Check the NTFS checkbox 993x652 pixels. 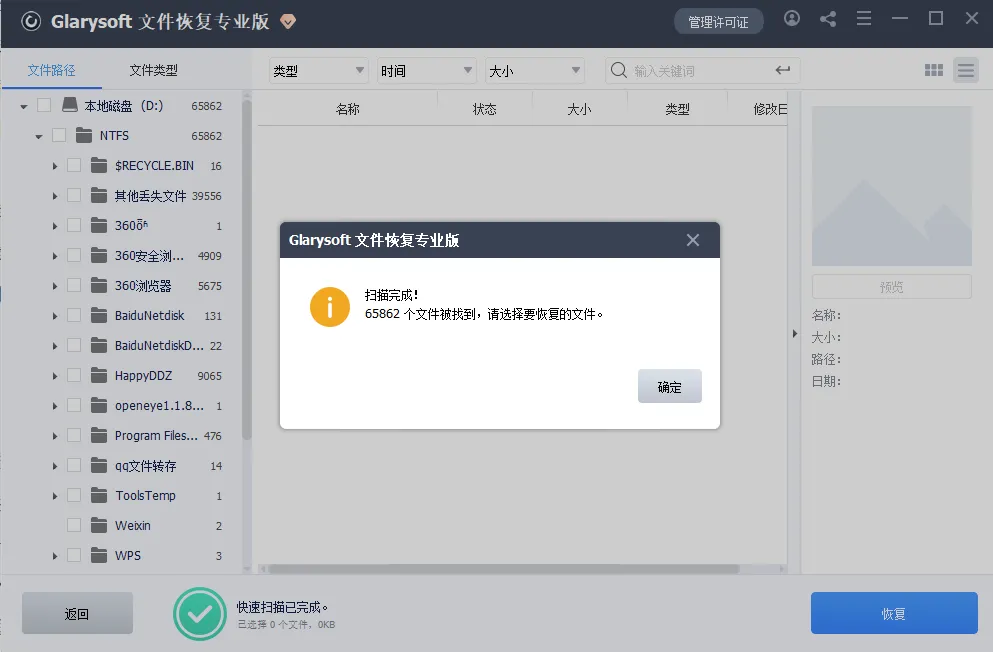[x=59, y=135]
